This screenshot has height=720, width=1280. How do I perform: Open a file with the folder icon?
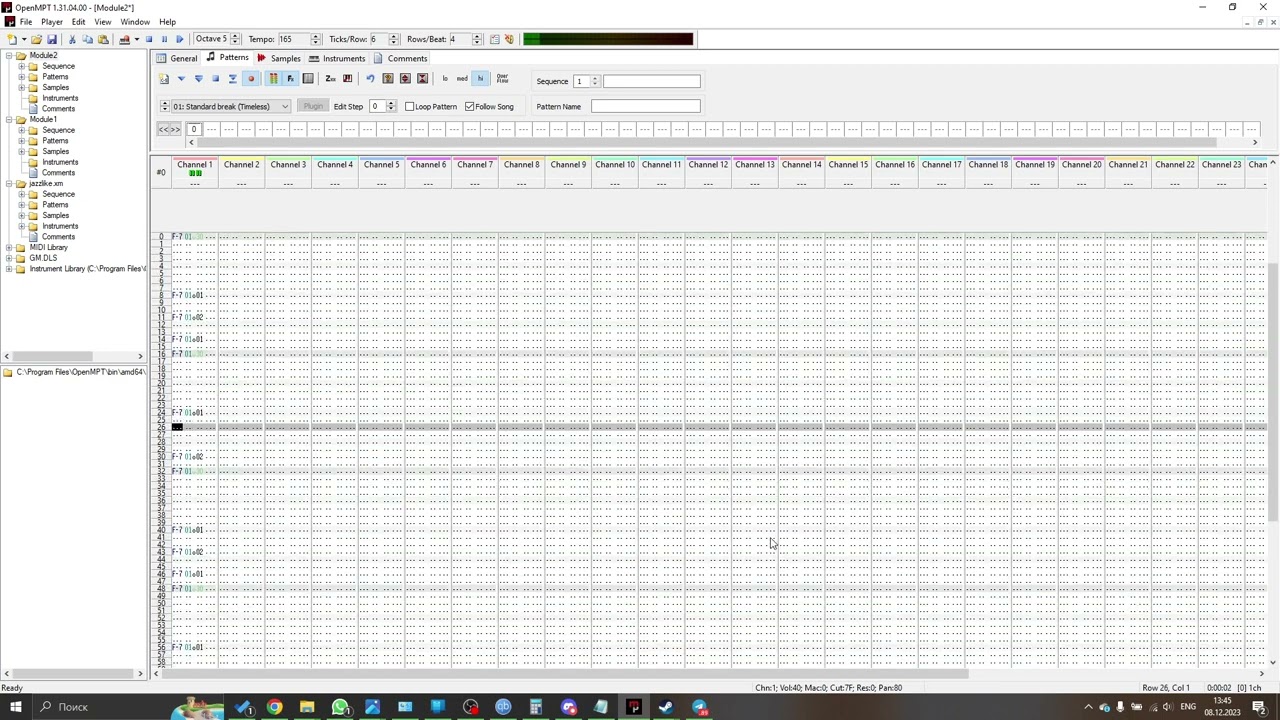click(36, 39)
